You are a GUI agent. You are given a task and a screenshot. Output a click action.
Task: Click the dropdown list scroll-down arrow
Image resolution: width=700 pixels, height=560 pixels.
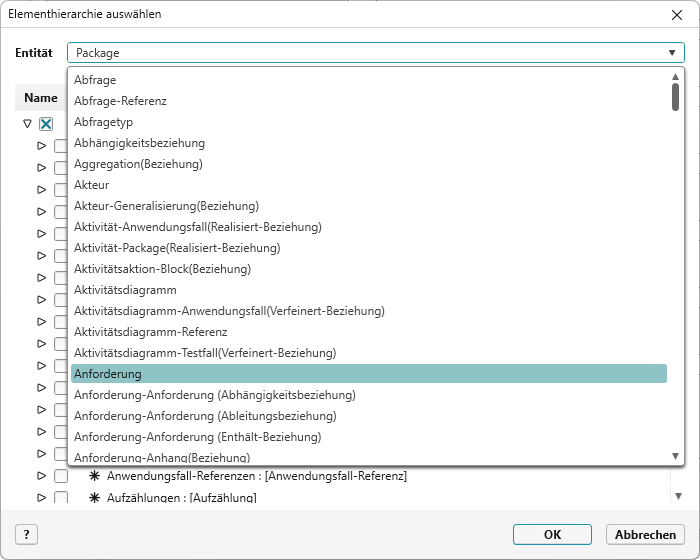(676, 456)
